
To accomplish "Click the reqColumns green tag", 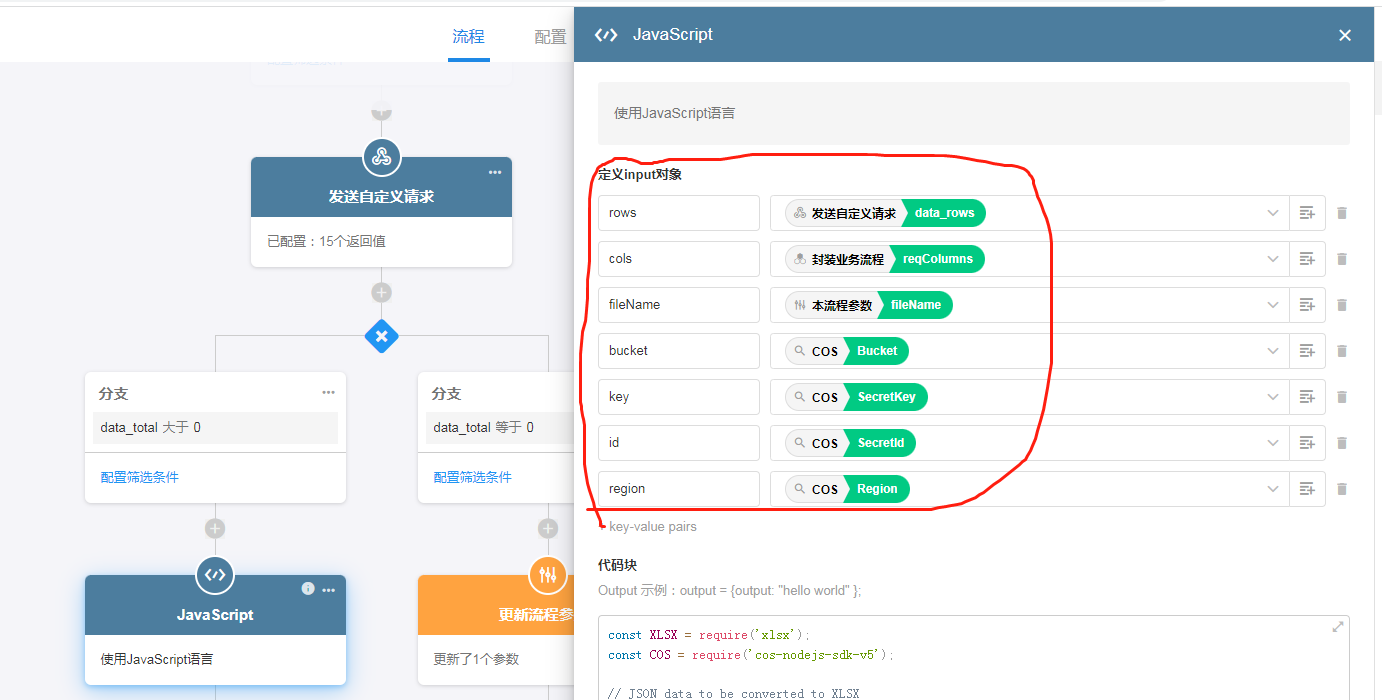I will click(938, 259).
